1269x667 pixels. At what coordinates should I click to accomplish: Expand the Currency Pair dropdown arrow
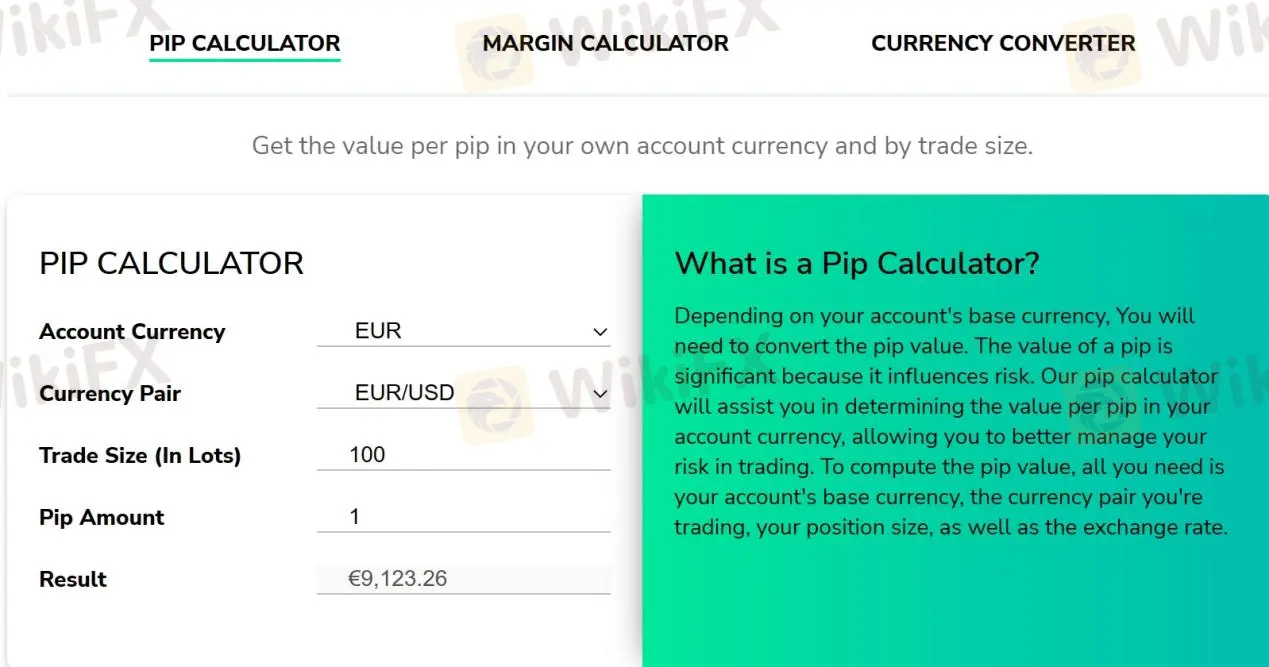[600, 394]
